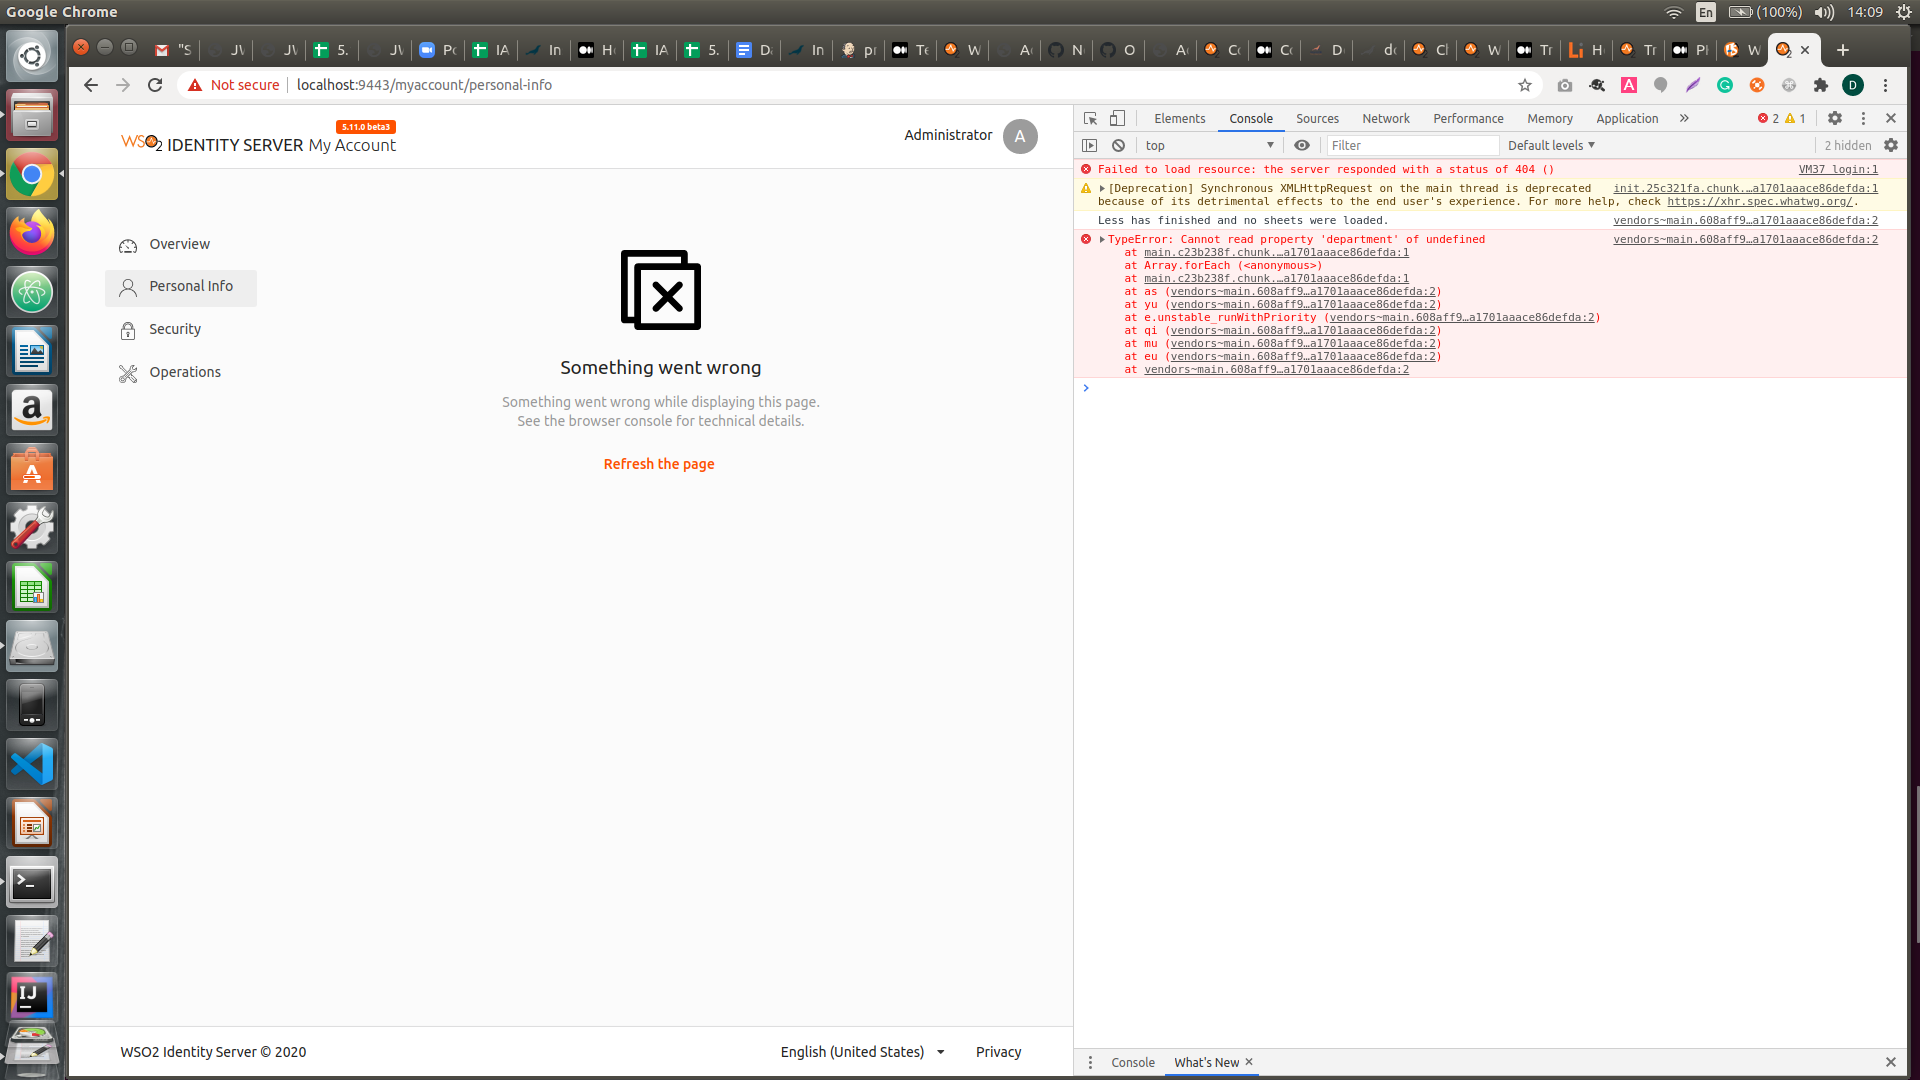Reload the page with refresh icon
Screen dimensions: 1920x1080
click(x=155, y=85)
